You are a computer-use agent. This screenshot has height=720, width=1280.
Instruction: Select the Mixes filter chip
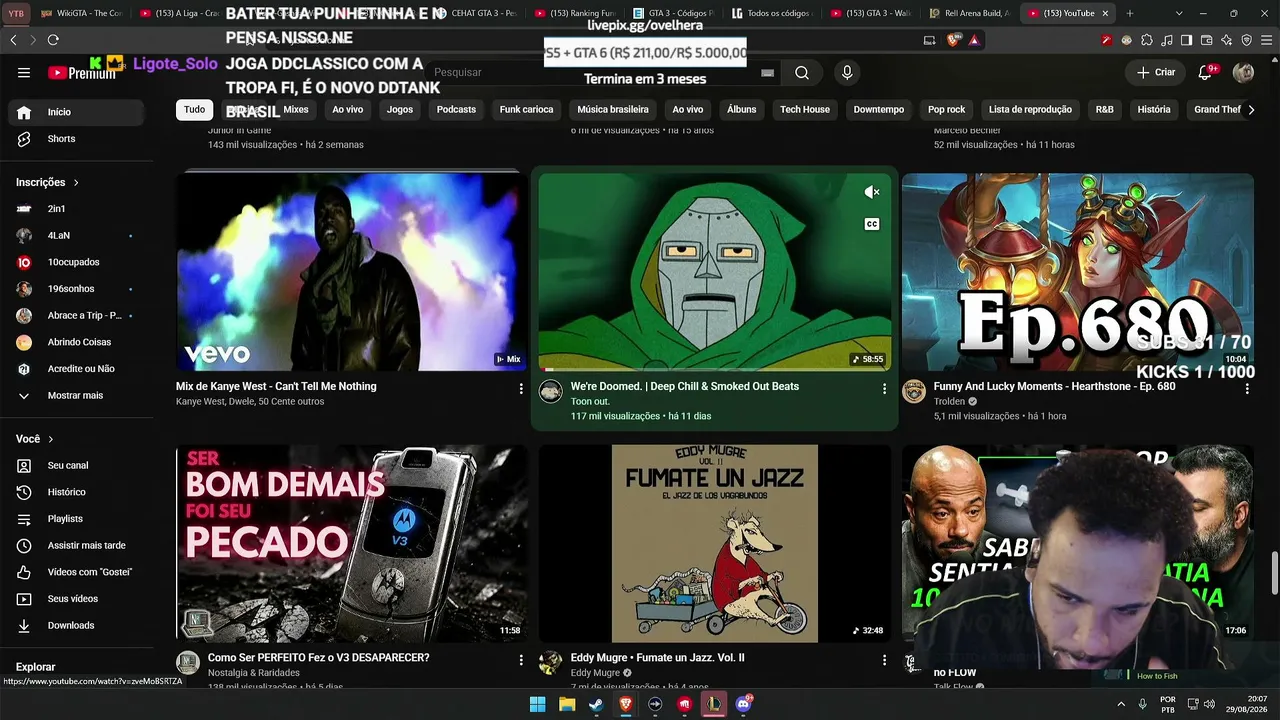[x=295, y=110]
